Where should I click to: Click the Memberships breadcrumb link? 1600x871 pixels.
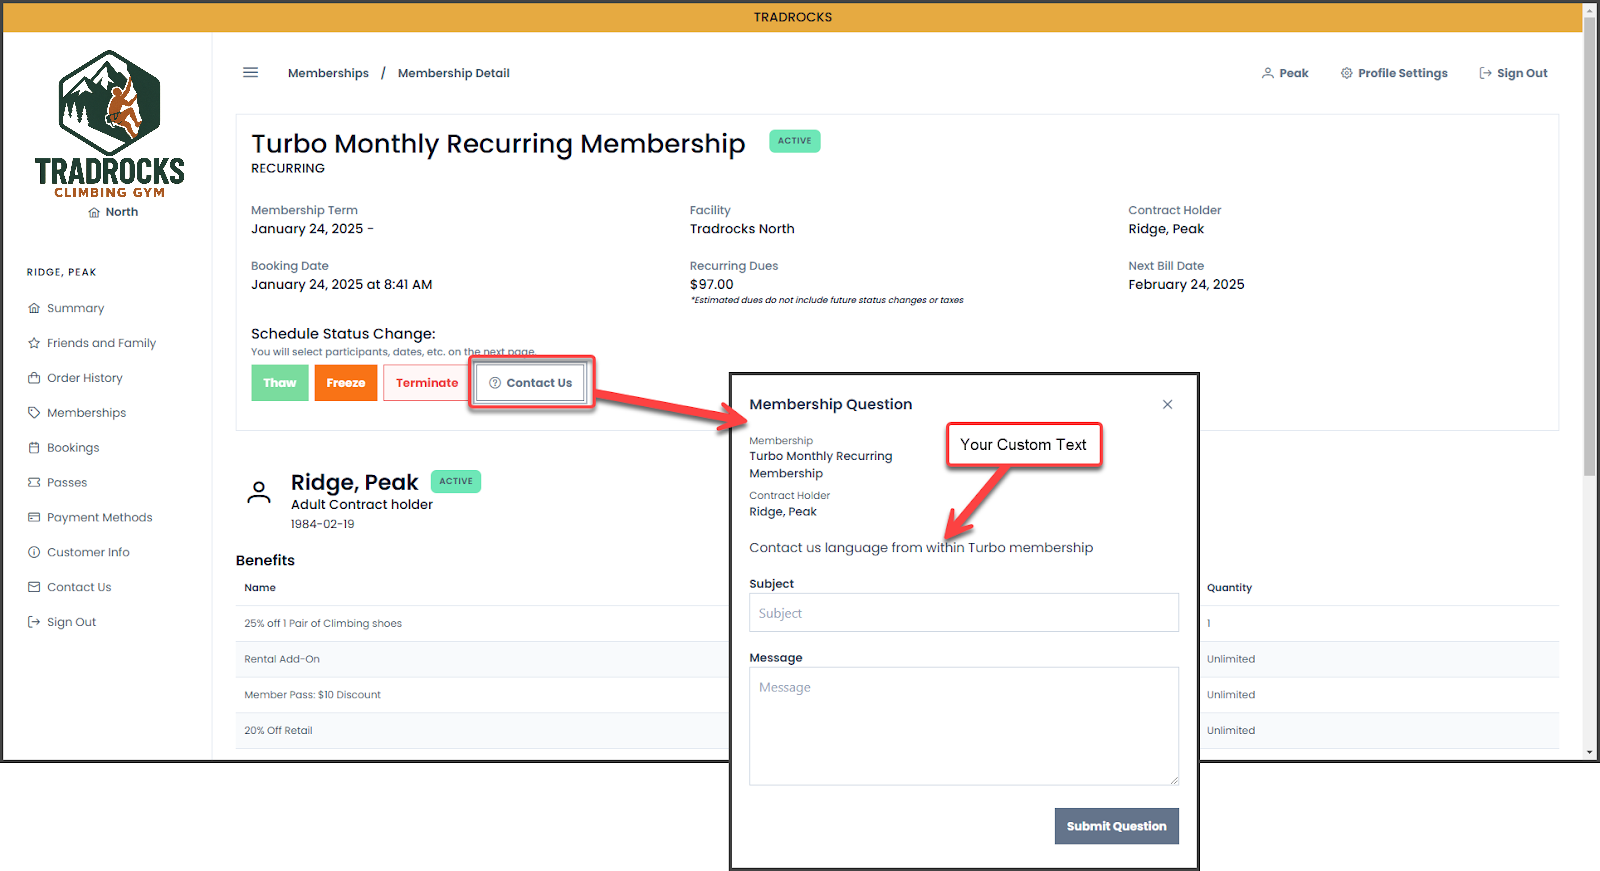tap(328, 73)
